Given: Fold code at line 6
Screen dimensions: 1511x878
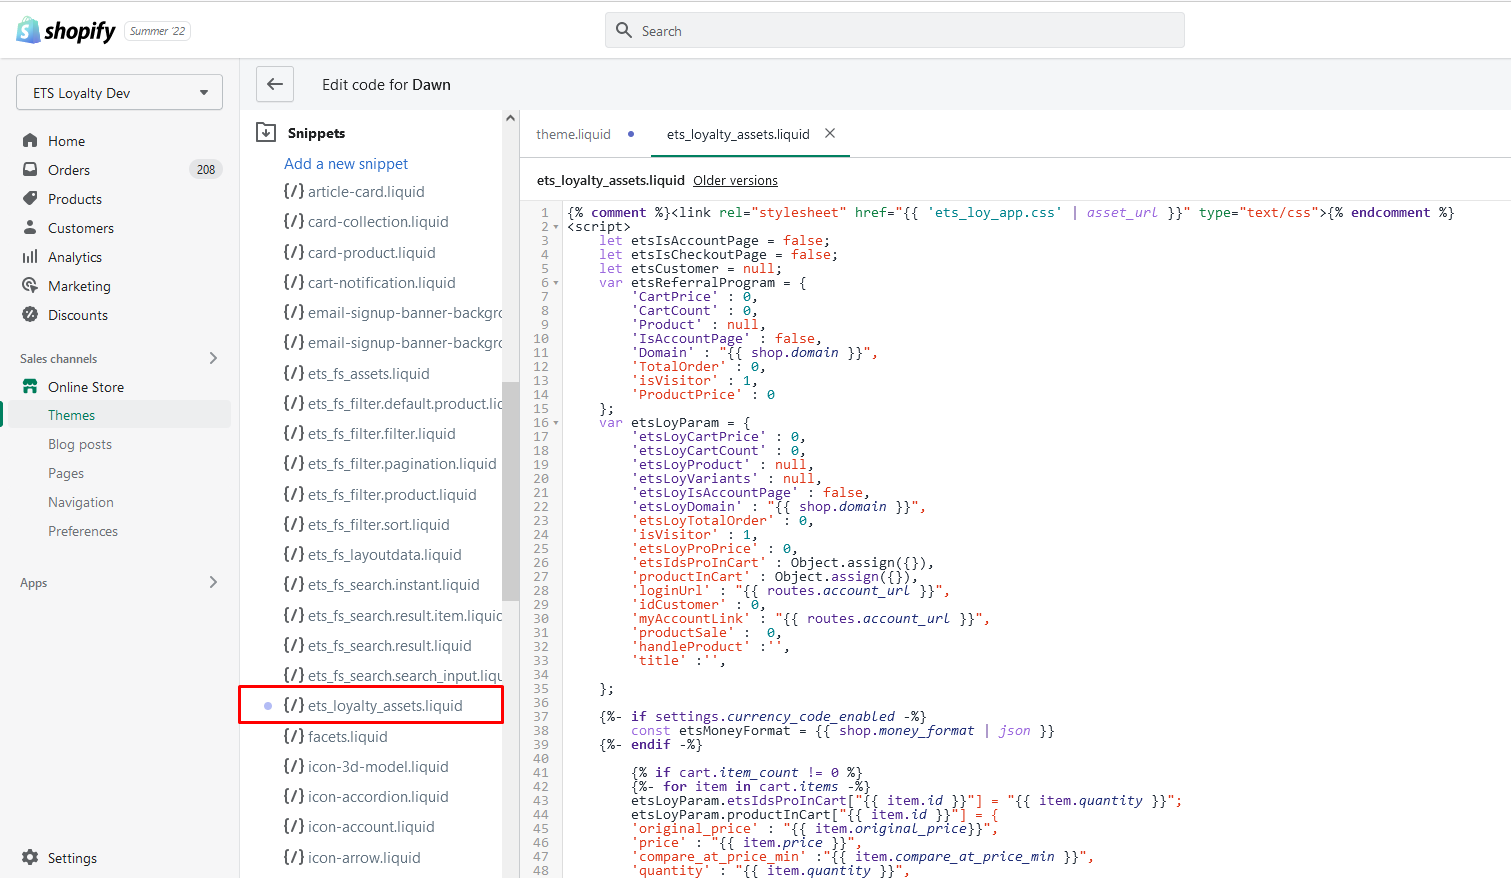Looking at the screenshot, I should 556,283.
